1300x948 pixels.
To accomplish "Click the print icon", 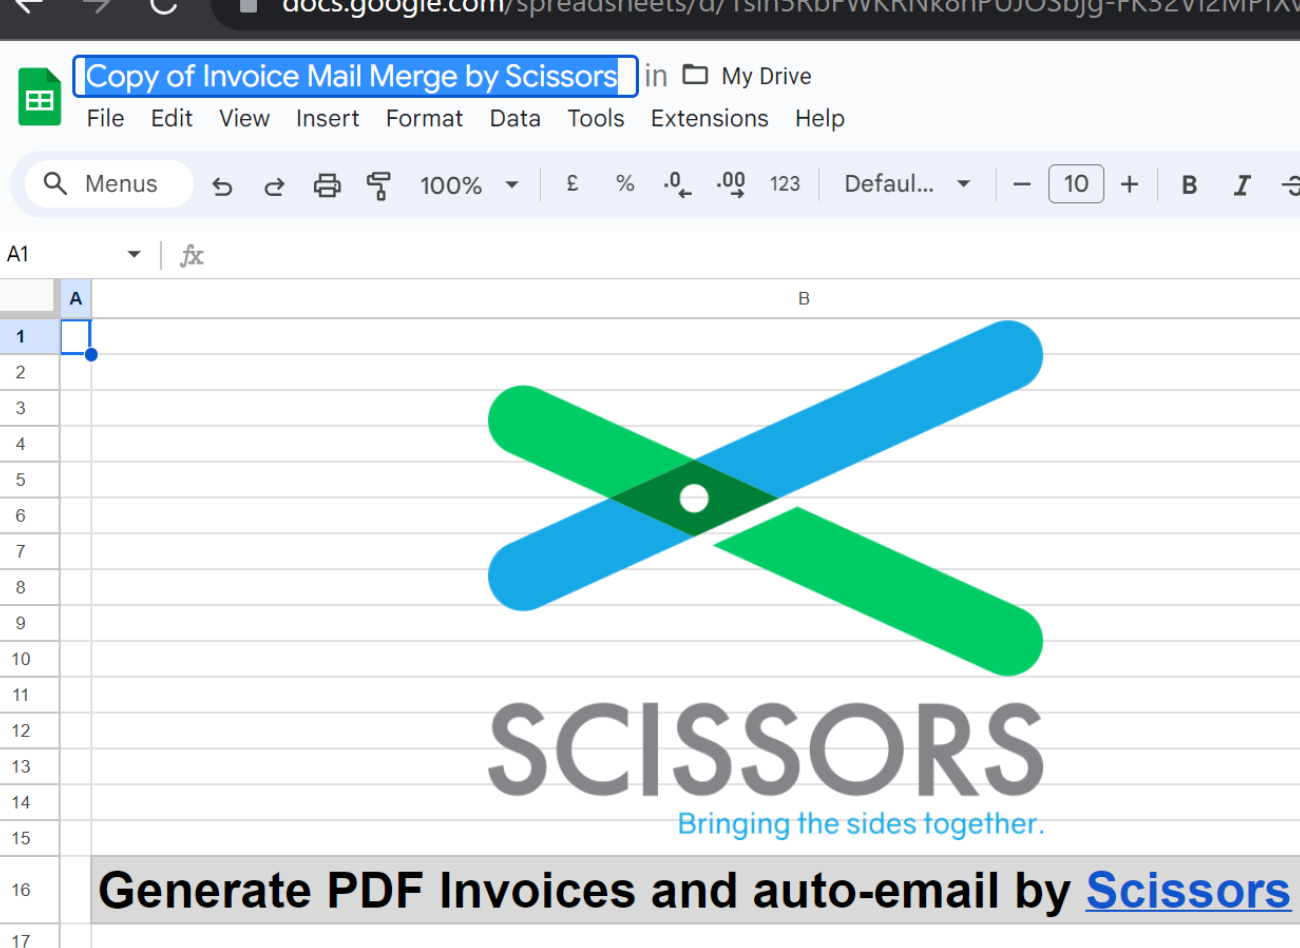I will point(327,186).
